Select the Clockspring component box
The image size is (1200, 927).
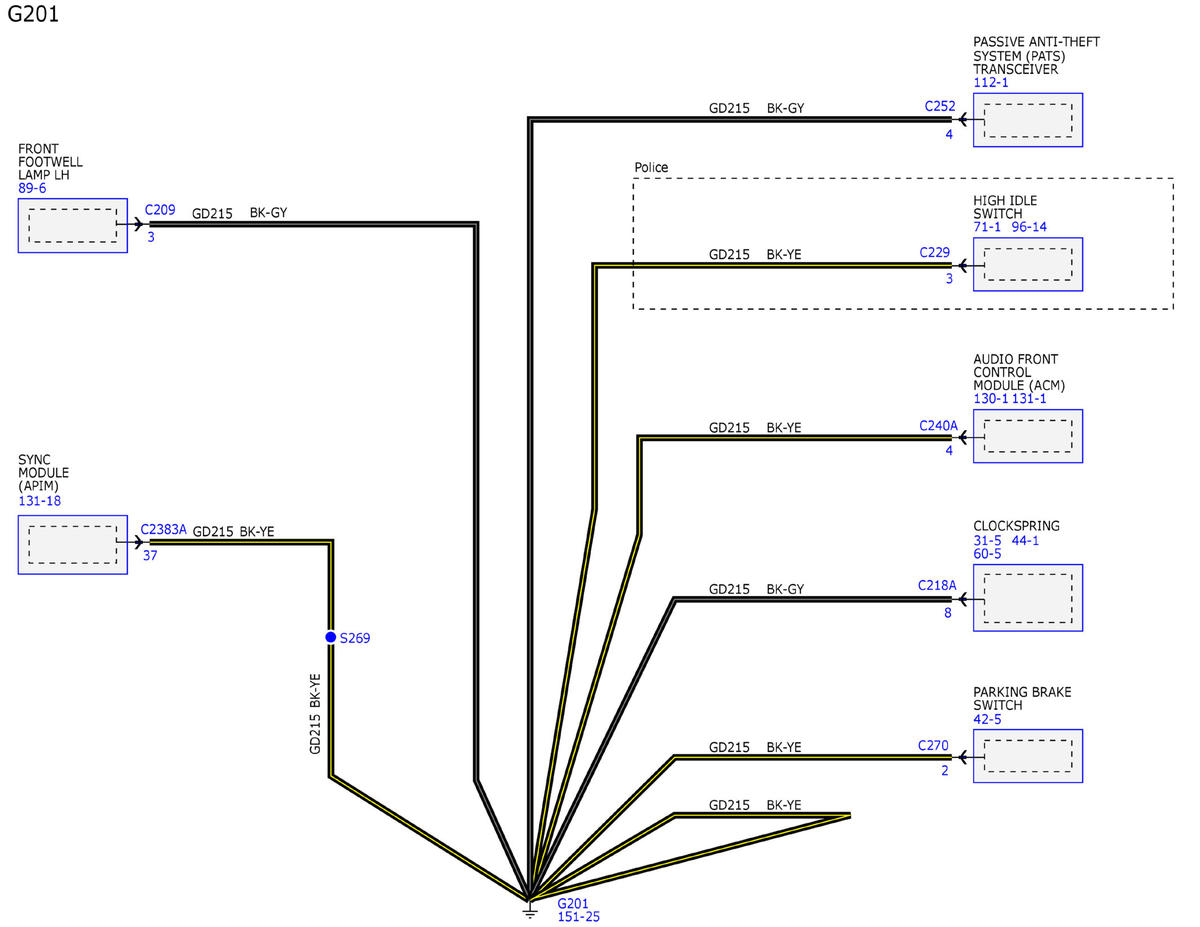(x=1028, y=598)
